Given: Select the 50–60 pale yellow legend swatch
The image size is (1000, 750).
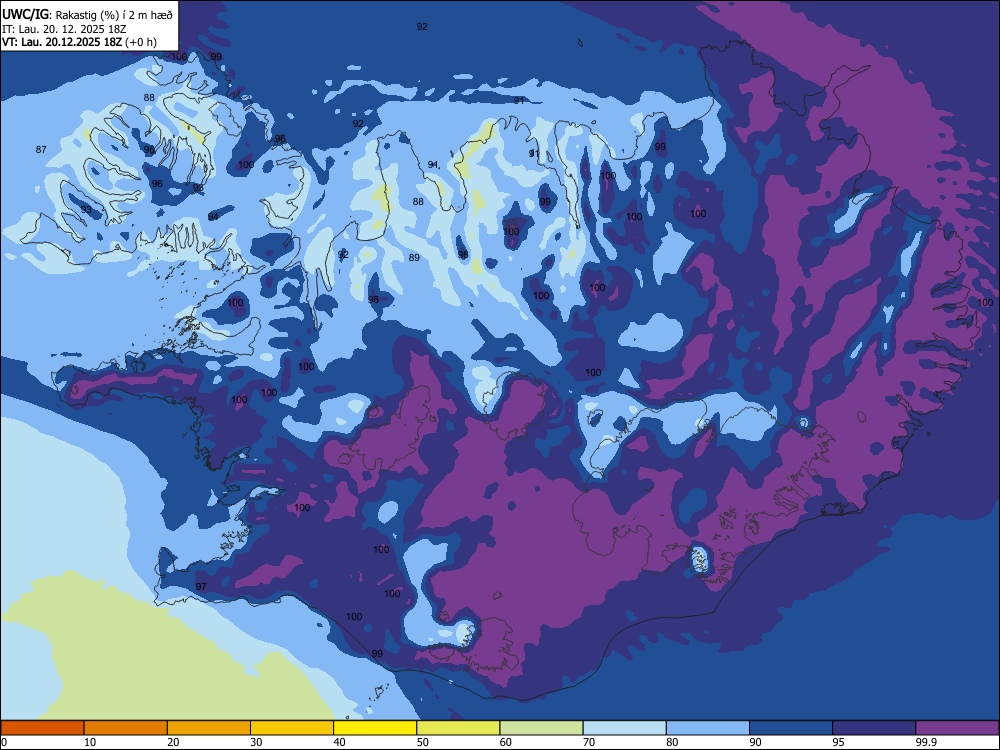Looking at the screenshot, I should point(458,728).
